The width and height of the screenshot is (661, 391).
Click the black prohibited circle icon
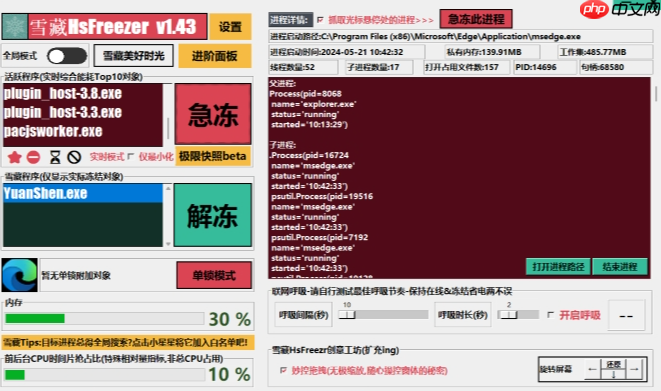[x=74, y=157]
